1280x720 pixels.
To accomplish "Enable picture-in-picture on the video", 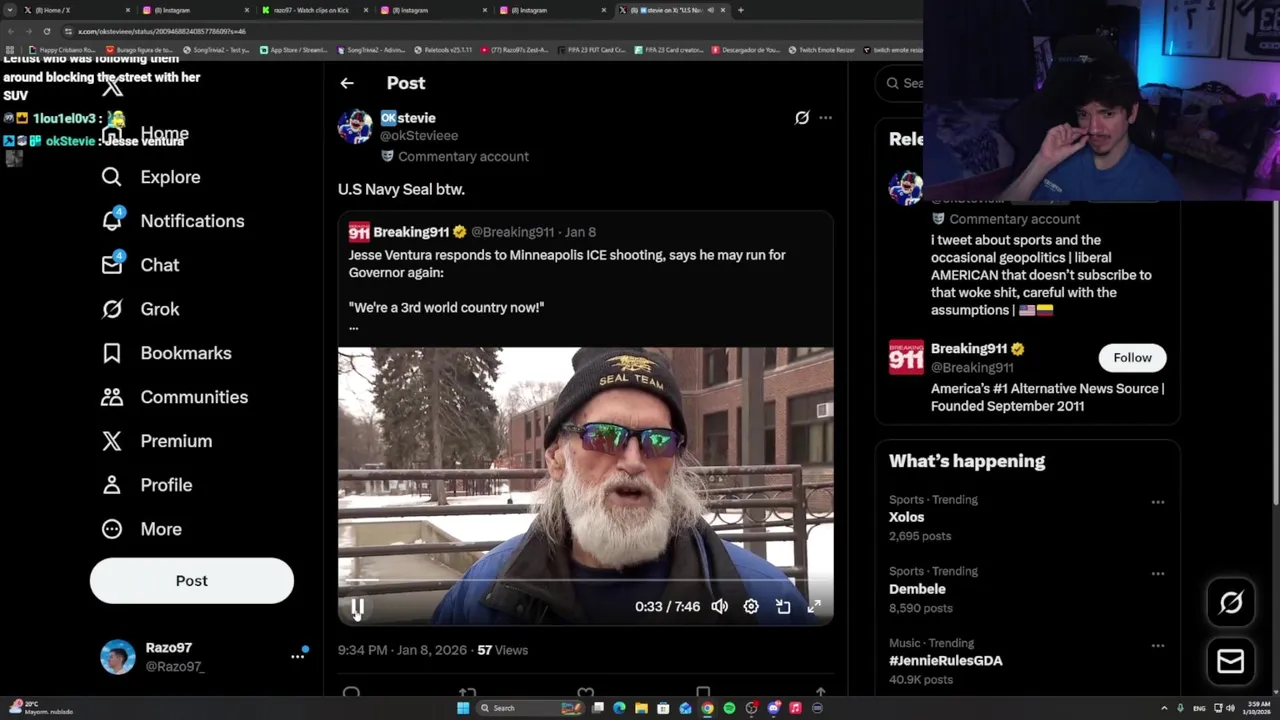I will click(783, 606).
